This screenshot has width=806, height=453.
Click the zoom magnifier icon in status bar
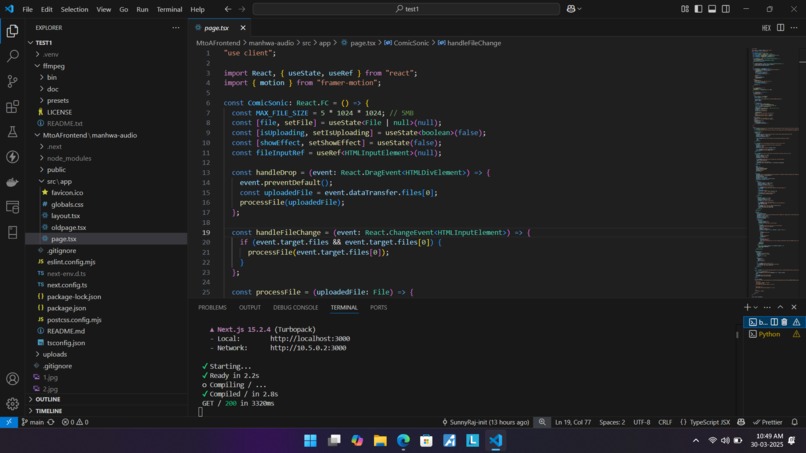(542, 422)
